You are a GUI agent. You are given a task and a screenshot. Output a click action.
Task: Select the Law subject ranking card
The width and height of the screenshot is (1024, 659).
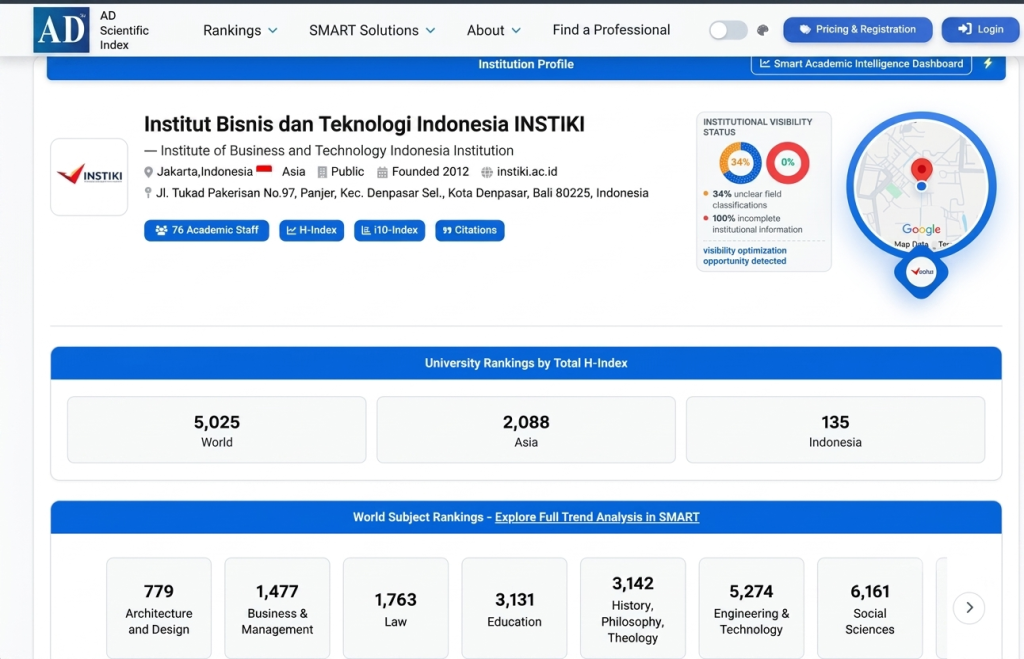point(396,609)
